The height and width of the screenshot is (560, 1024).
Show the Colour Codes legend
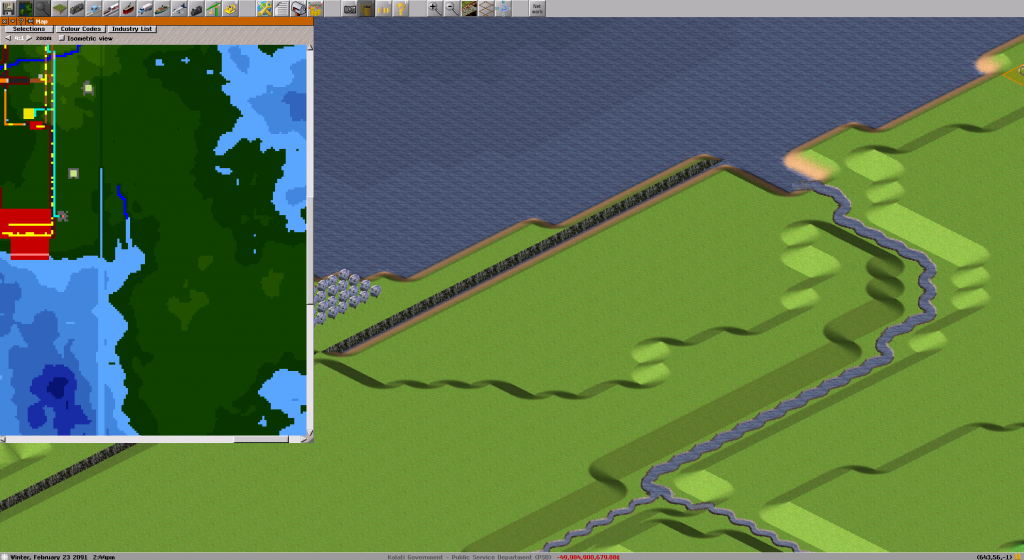(x=80, y=29)
